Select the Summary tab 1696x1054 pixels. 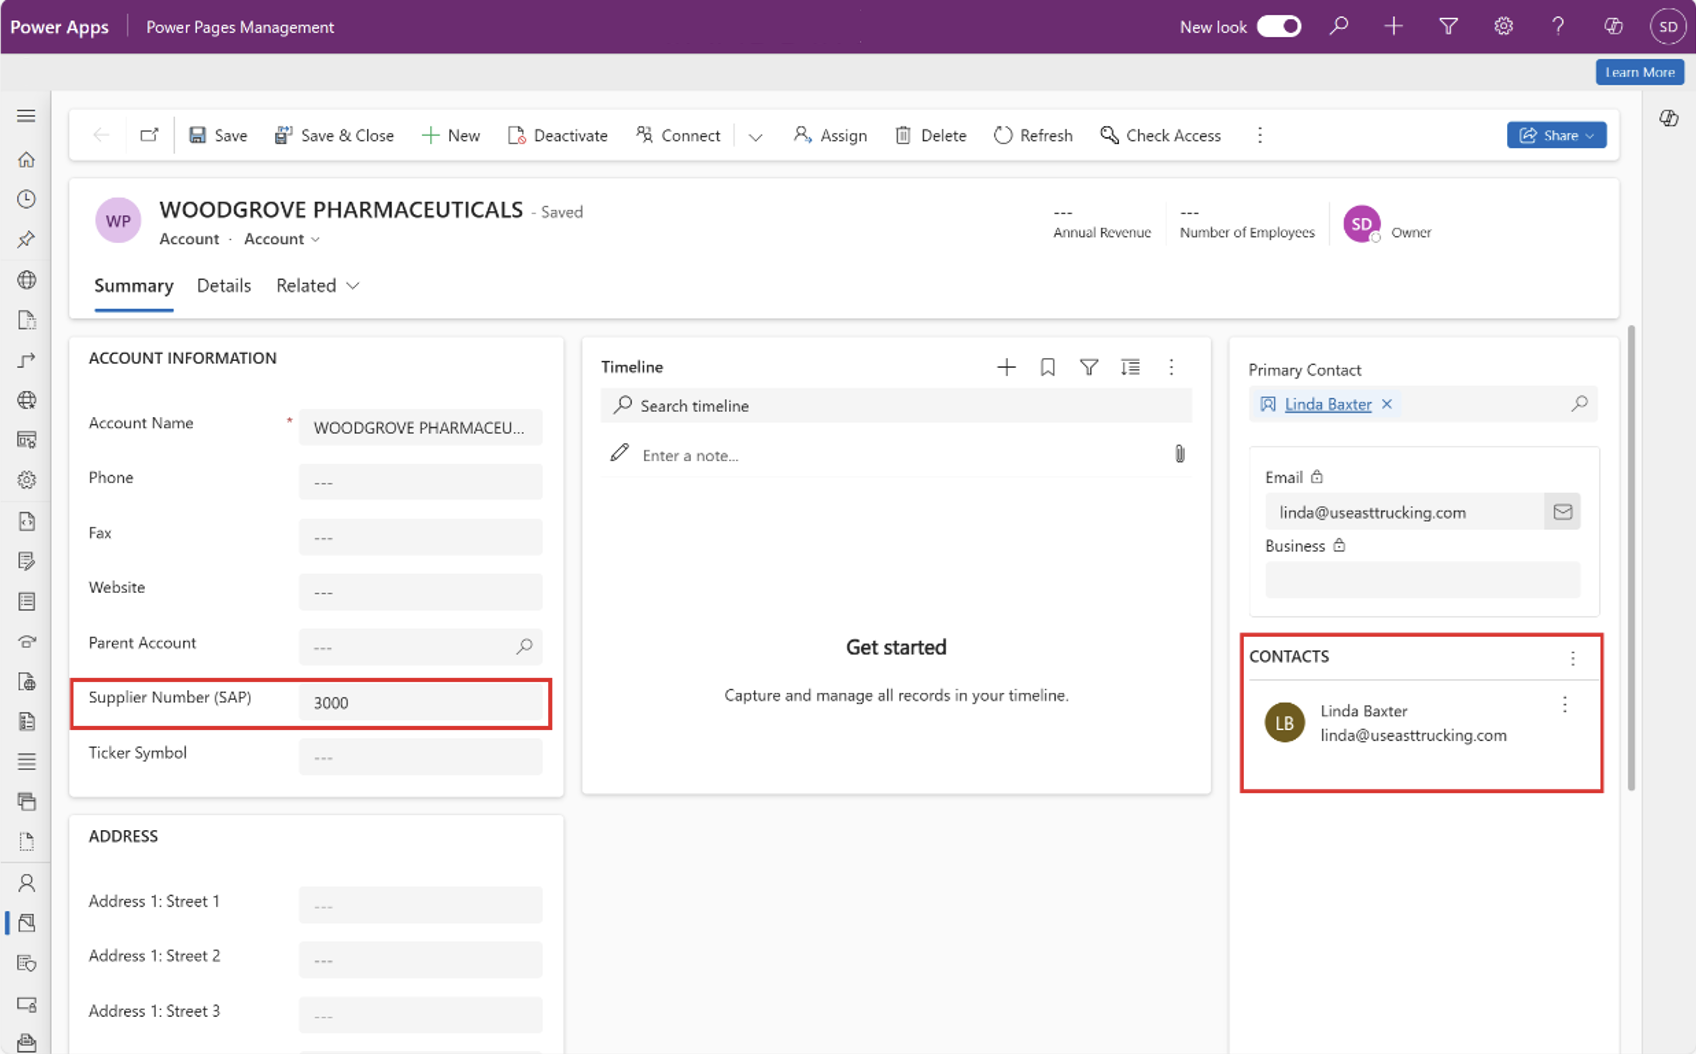point(134,286)
